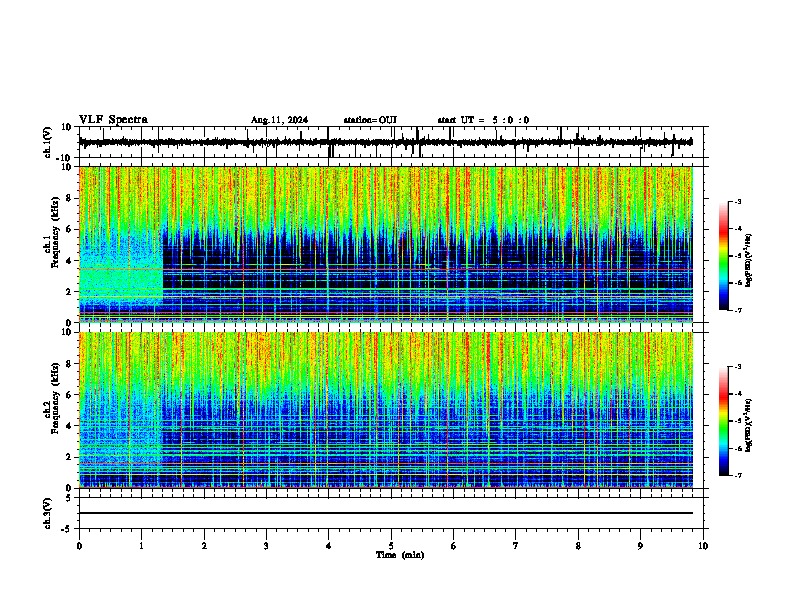
Task: Click time axis tick label '6'
Action: [454, 546]
